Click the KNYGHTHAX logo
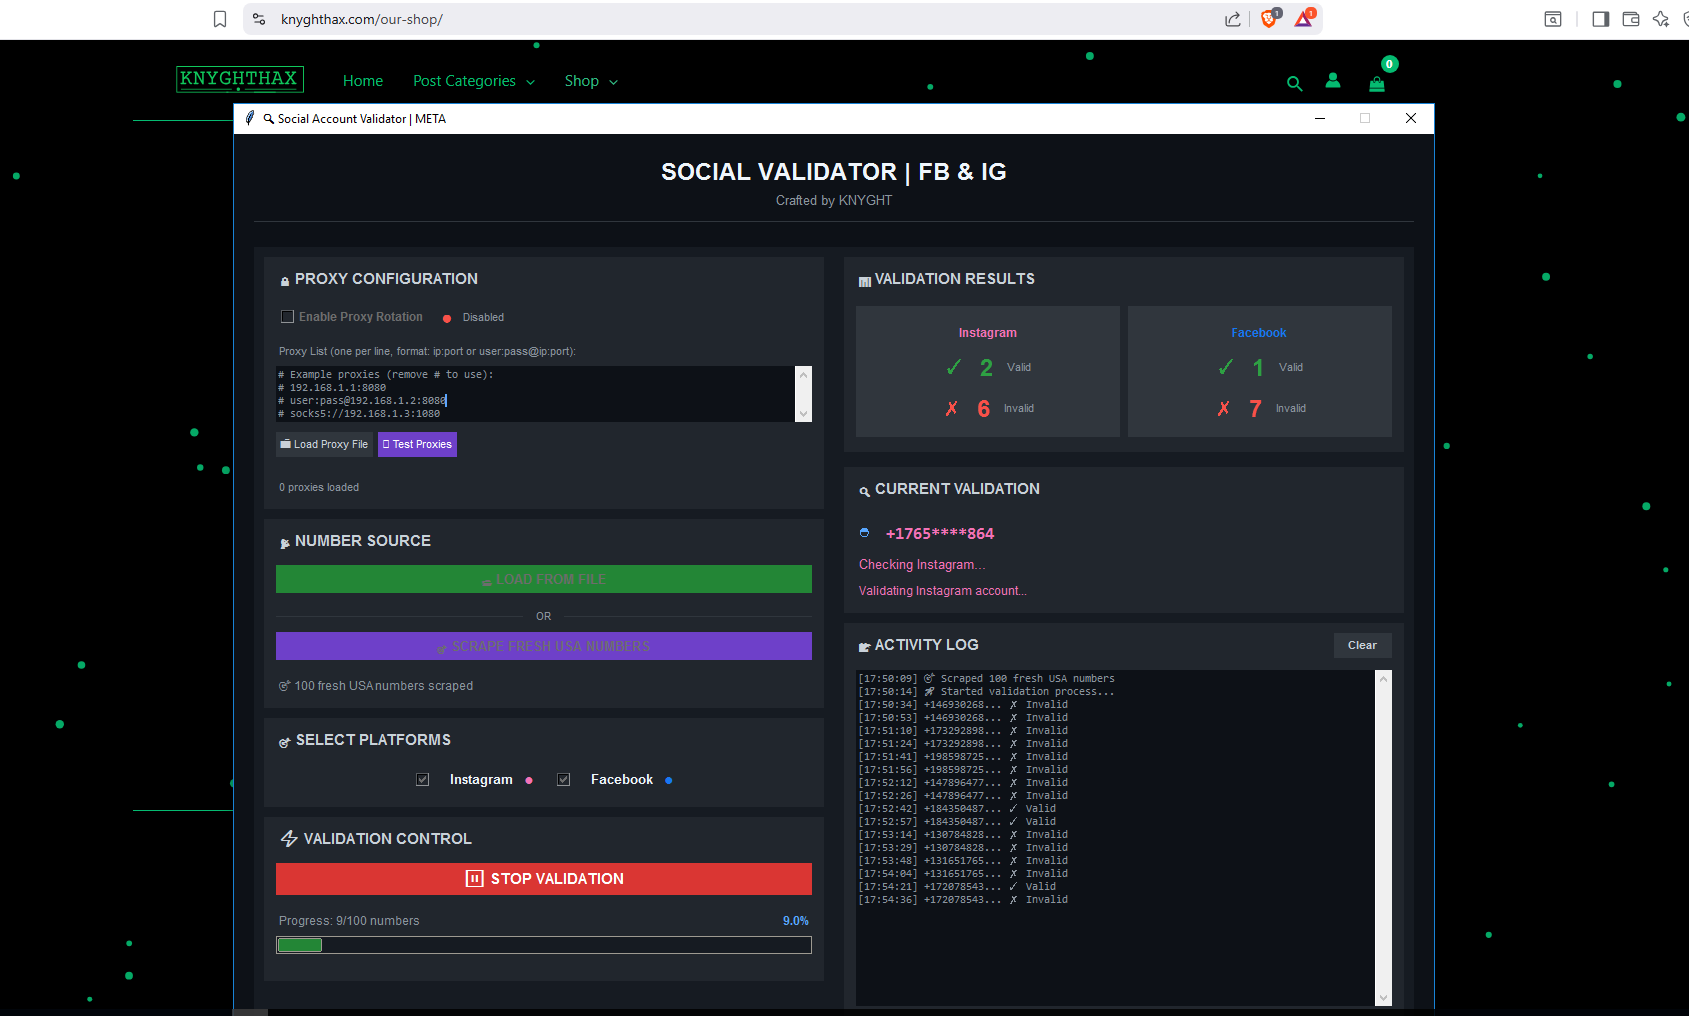This screenshot has width=1689, height=1016. click(x=240, y=79)
